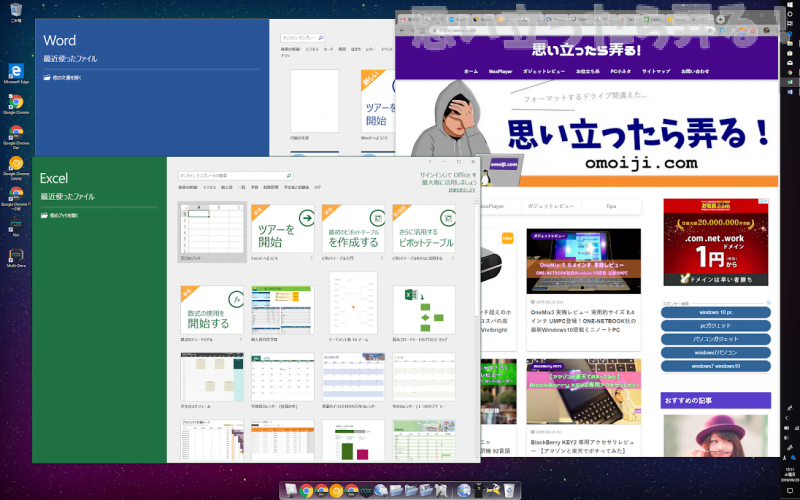The height and width of the screenshot is (500, 800).
Task: Click the search magnifier in Word template box
Action: click(x=321, y=38)
